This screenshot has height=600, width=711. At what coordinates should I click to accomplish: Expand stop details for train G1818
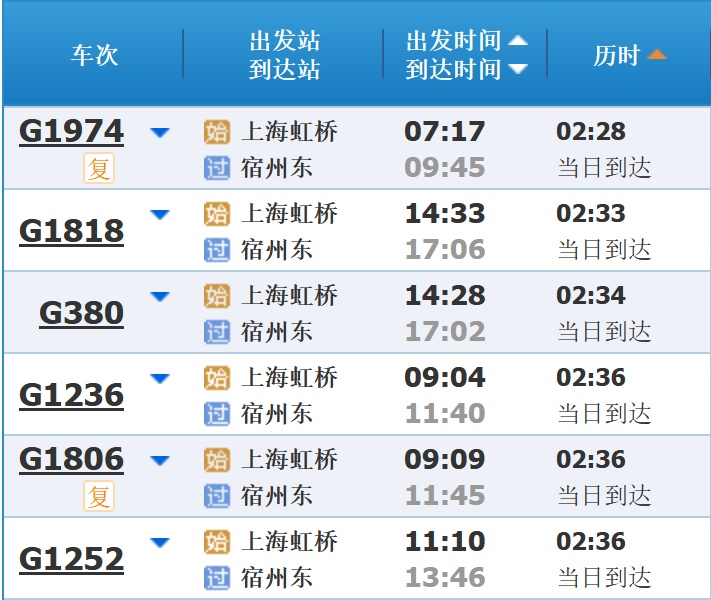[160, 214]
